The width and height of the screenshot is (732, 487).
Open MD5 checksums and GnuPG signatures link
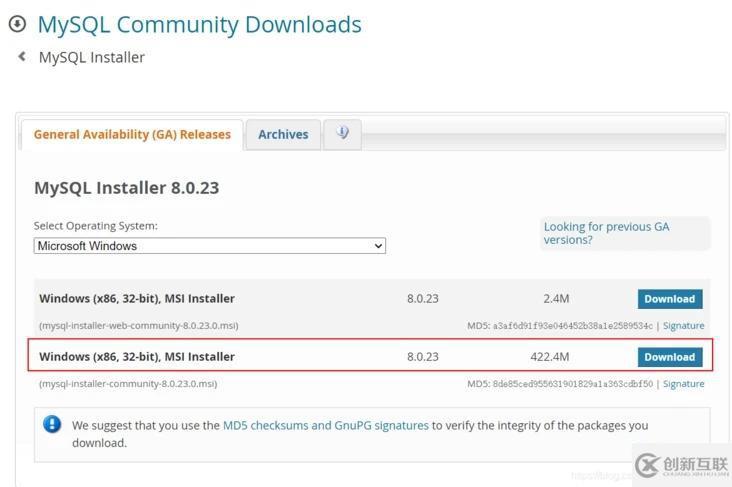pyautogui.click(x=325, y=425)
